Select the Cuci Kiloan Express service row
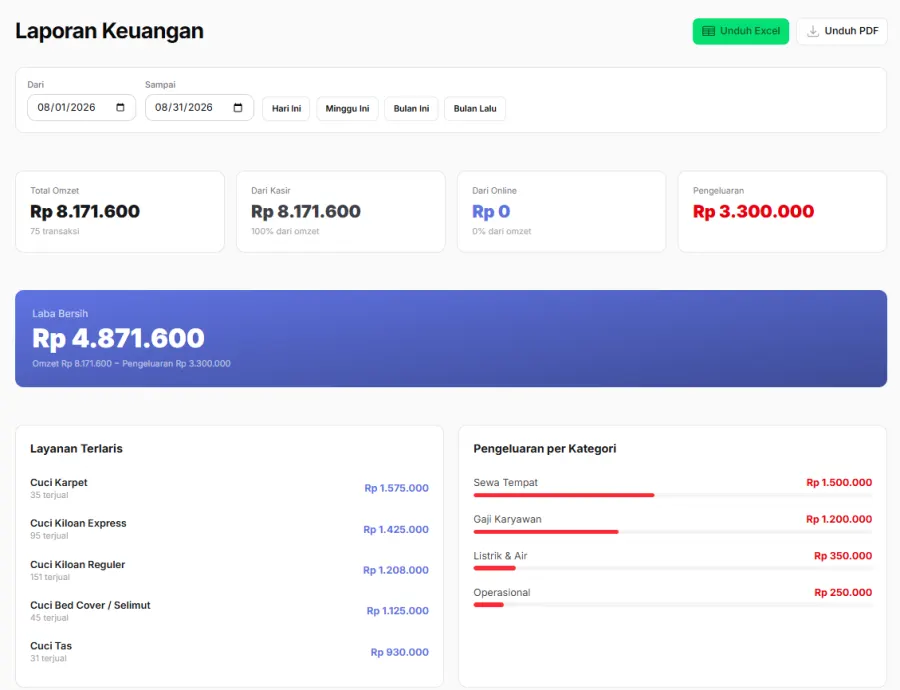Screen dimensions: 900x690 pos(229,529)
